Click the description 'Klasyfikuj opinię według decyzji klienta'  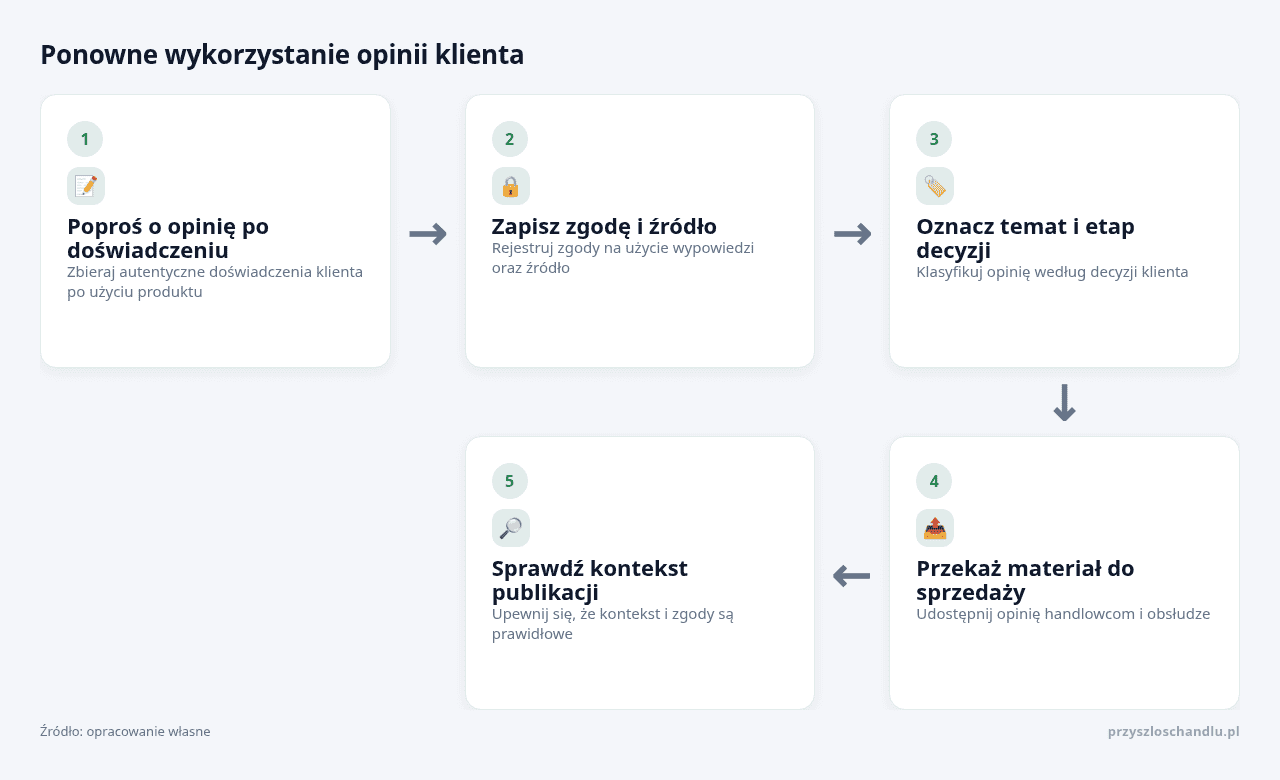tap(1052, 272)
